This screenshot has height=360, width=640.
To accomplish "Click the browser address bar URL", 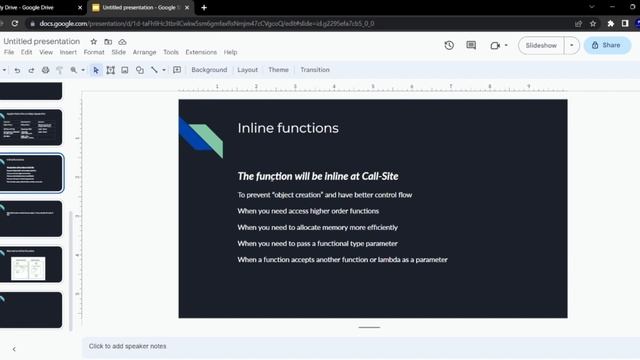I will tap(207, 24).
